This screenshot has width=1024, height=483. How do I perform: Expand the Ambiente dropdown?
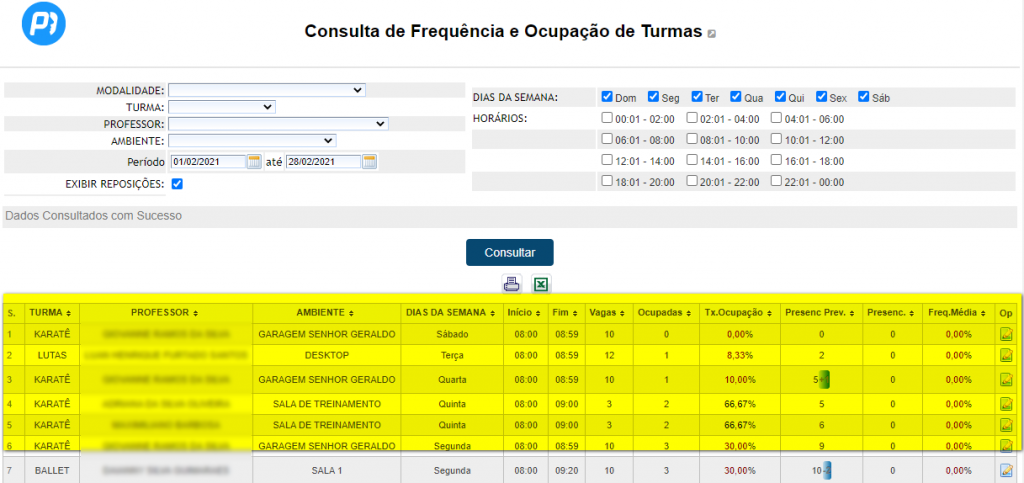pos(252,141)
